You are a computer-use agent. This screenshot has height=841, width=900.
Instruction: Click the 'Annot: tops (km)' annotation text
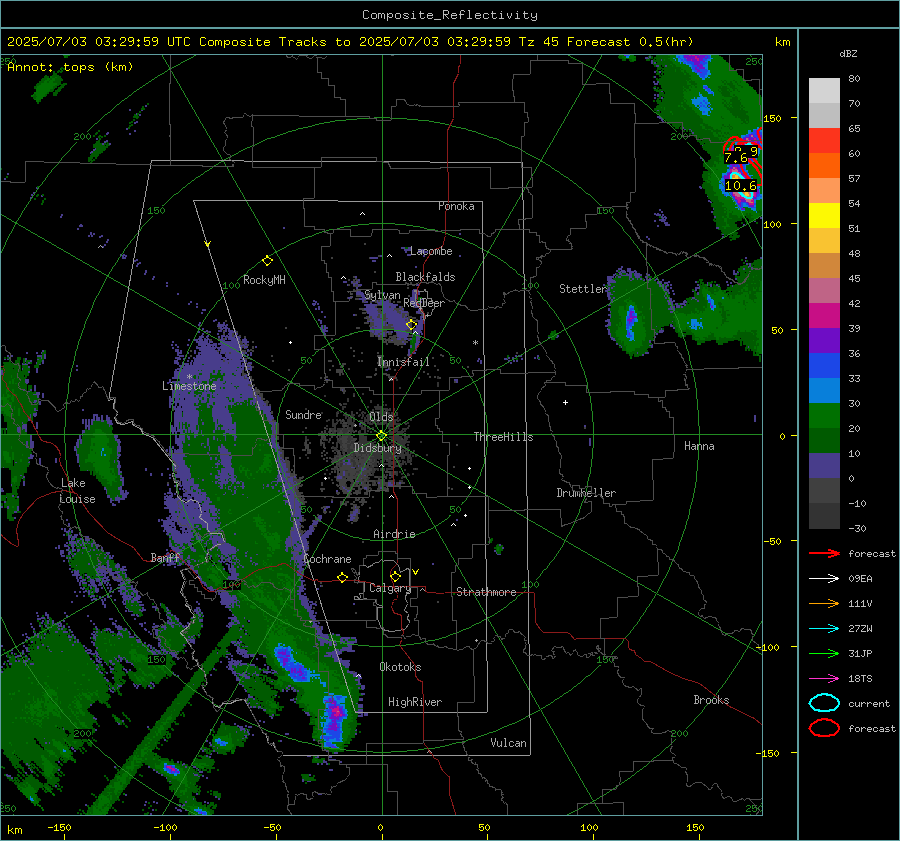(x=70, y=67)
